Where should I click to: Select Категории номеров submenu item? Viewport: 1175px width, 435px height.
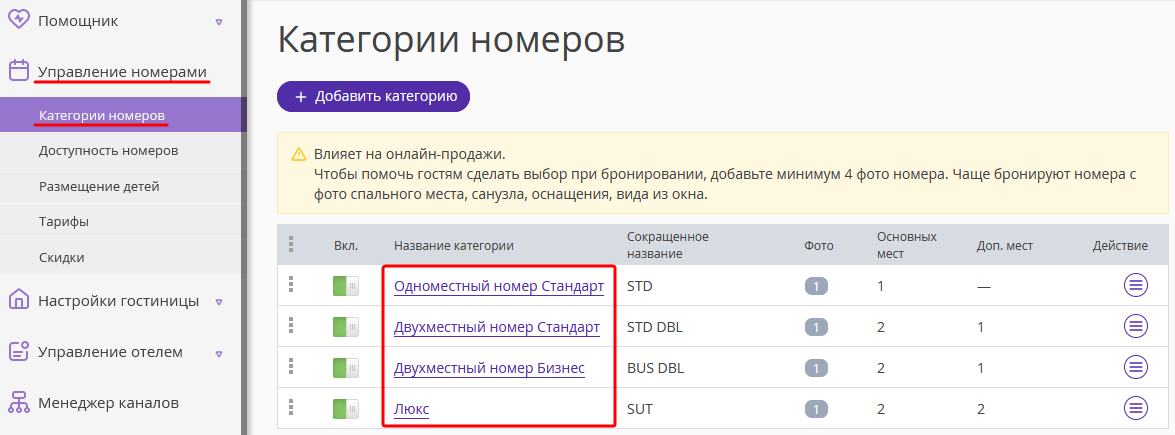(x=123, y=116)
